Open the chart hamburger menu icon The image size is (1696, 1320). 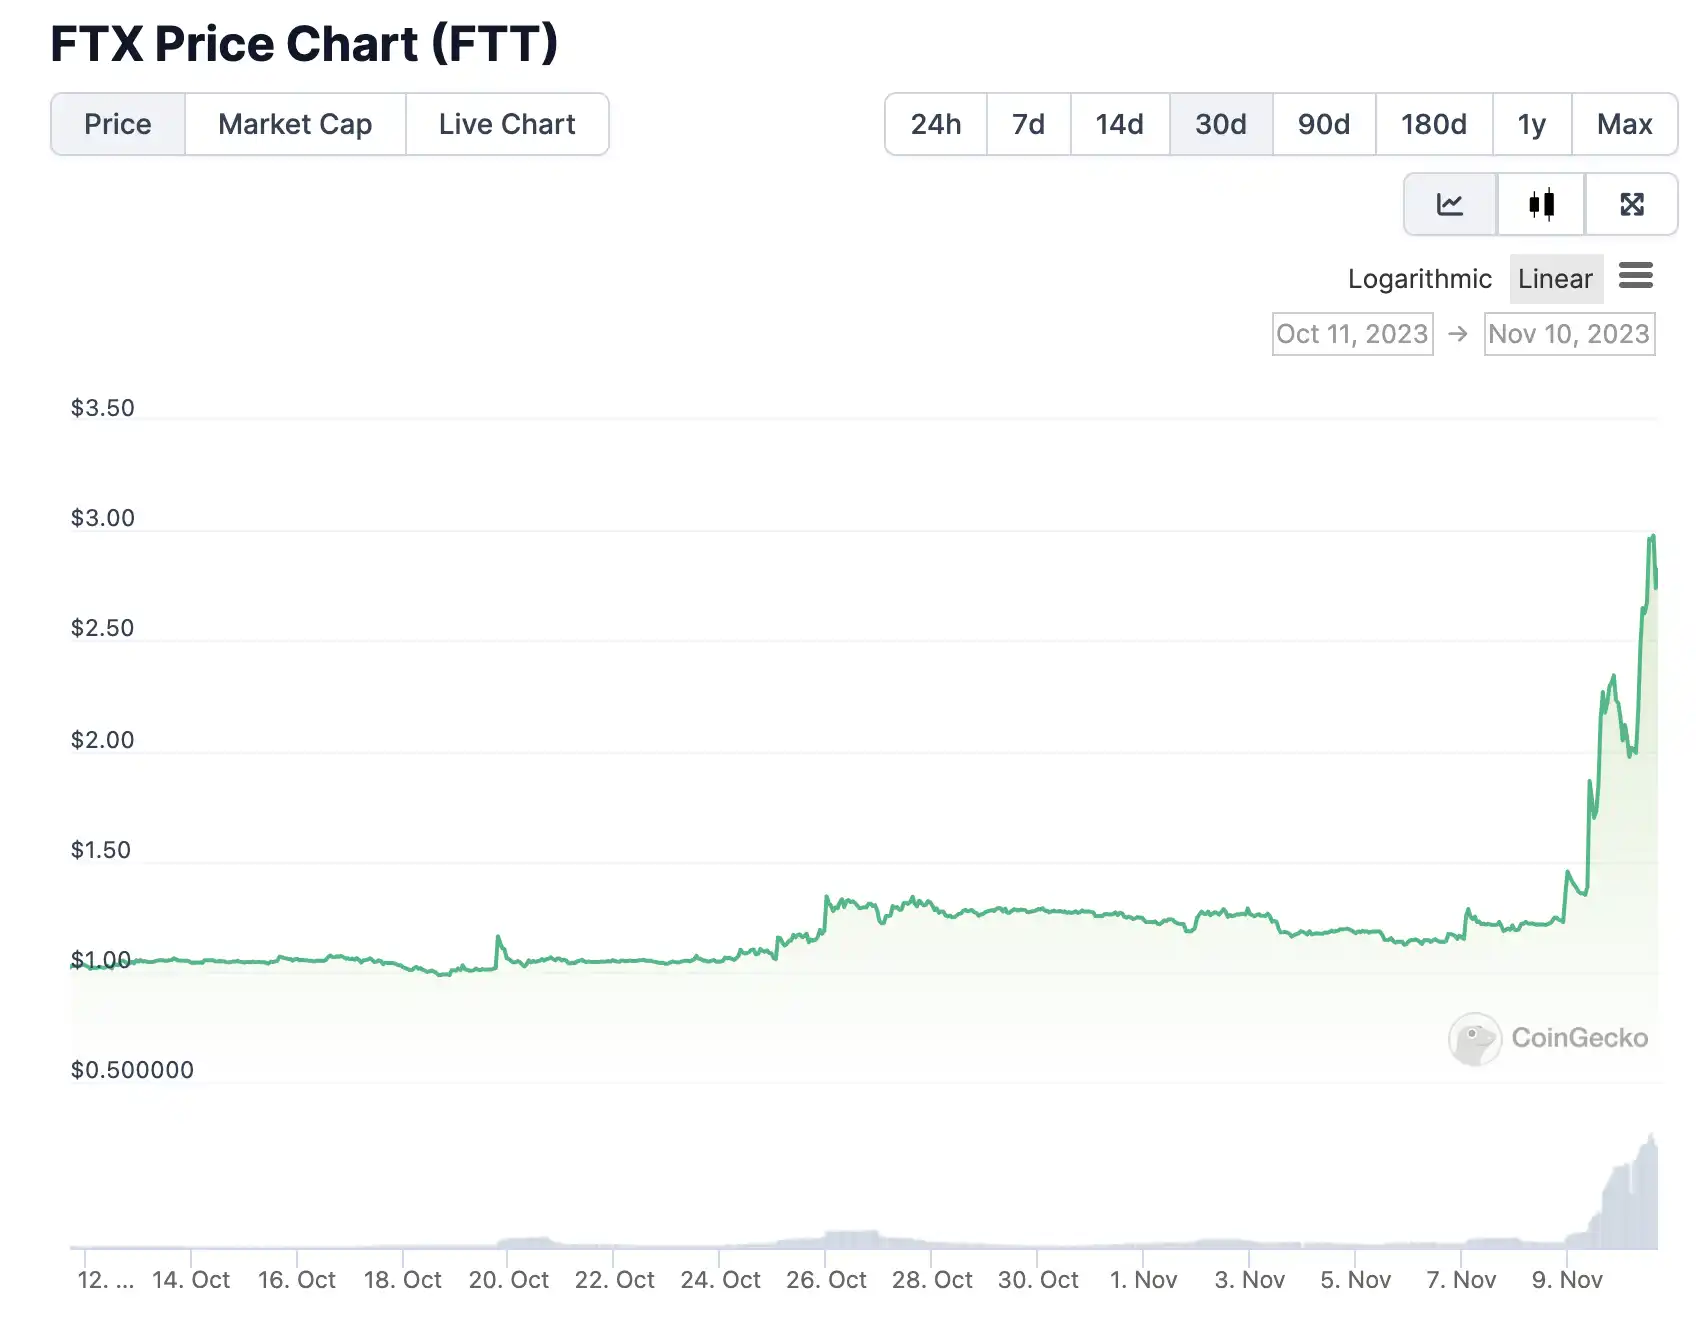coord(1635,276)
